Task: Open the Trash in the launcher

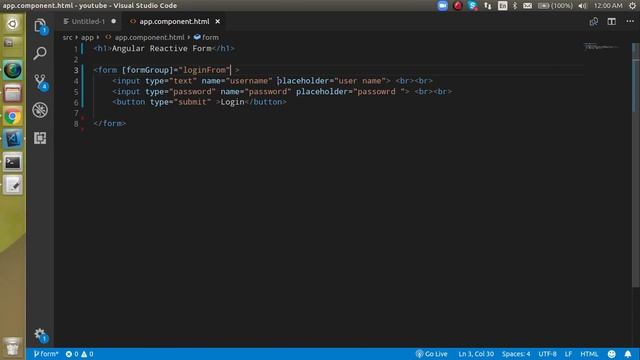Action: point(13,347)
